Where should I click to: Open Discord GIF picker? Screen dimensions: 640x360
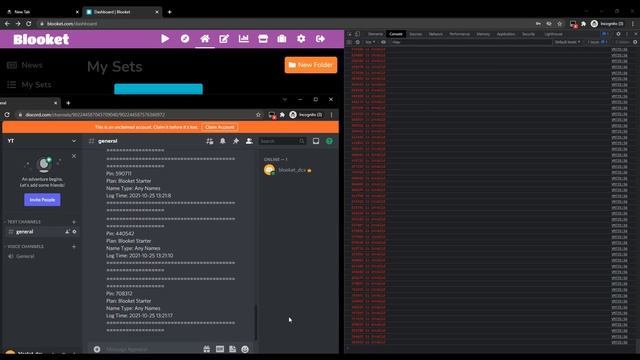[x=220, y=349]
